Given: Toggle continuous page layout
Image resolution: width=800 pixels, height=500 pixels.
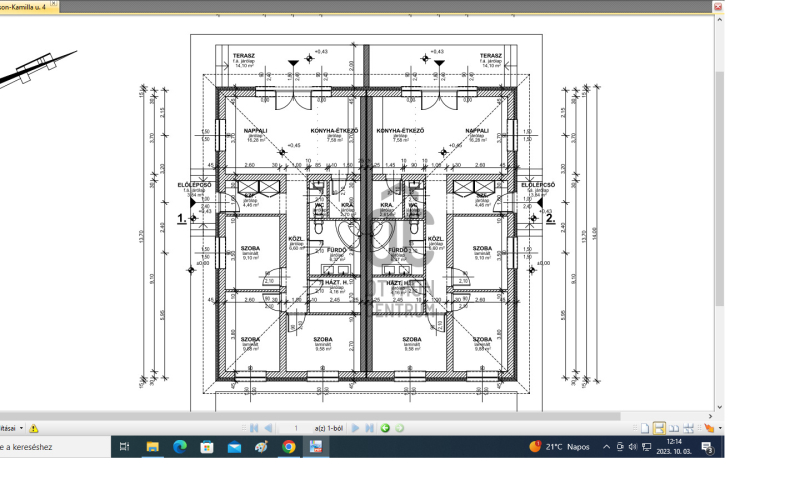Looking at the screenshot, I should tap(659, 428).
